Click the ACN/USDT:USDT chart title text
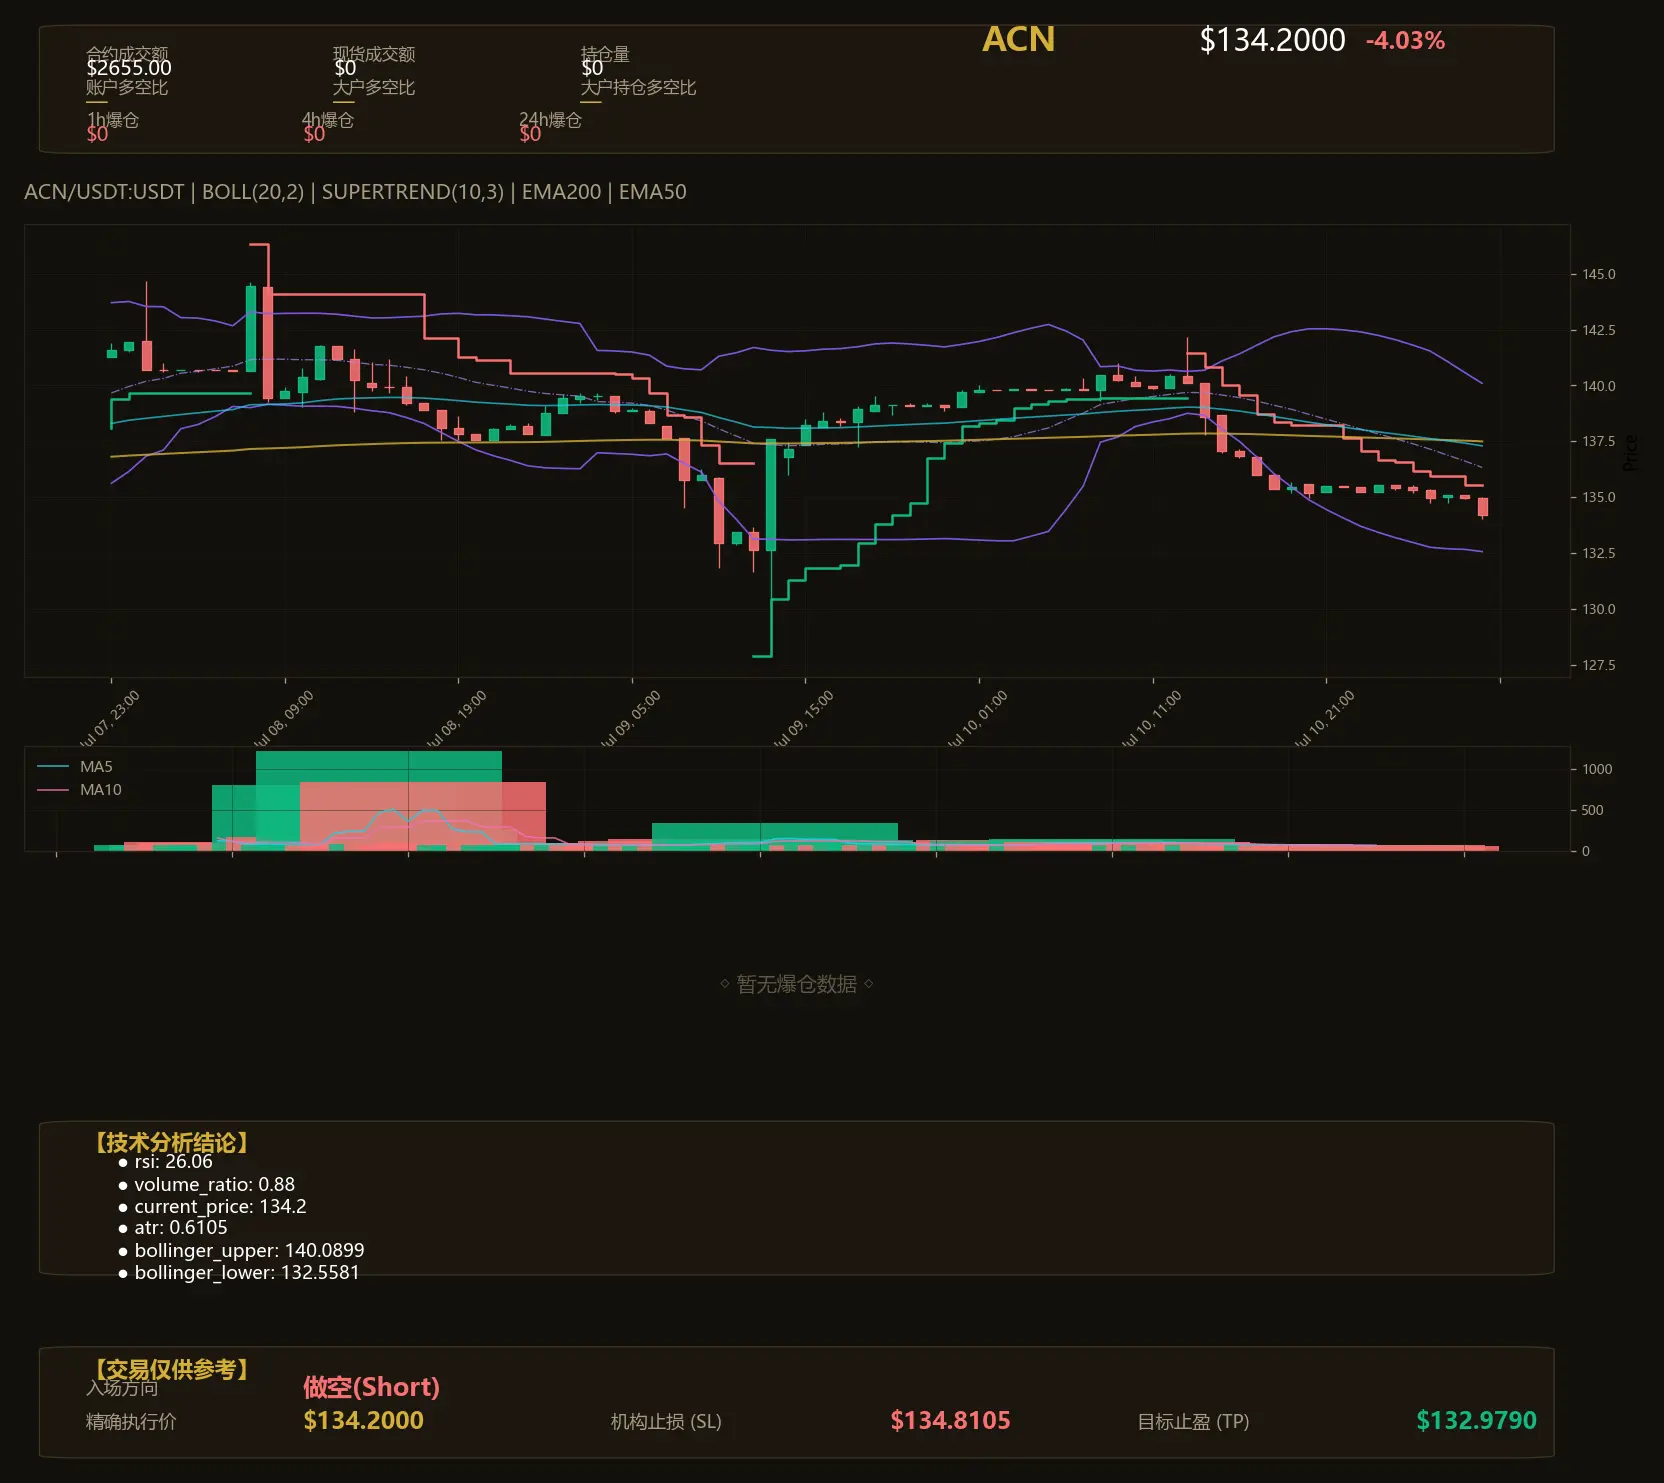1664x1483 pixels. tap(104, 192)
